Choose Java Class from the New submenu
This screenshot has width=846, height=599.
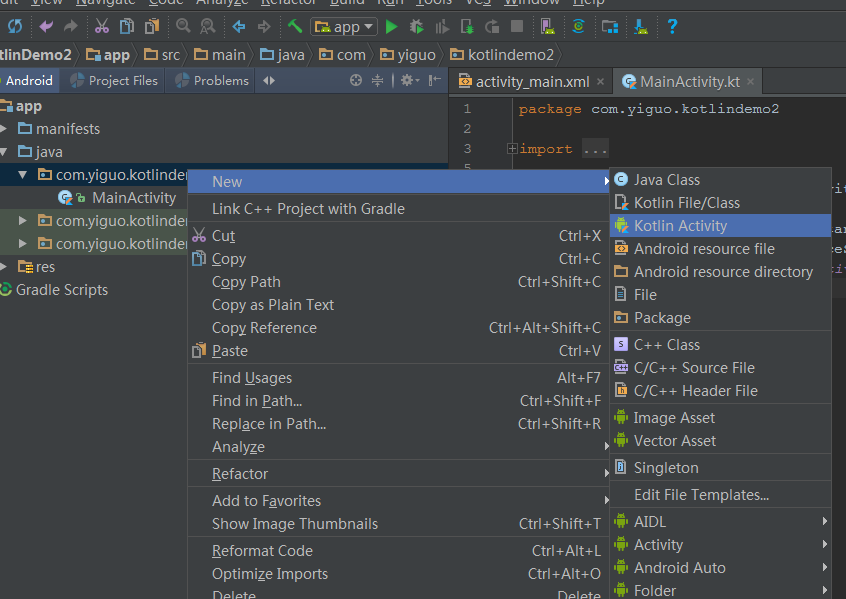point(720,180)
